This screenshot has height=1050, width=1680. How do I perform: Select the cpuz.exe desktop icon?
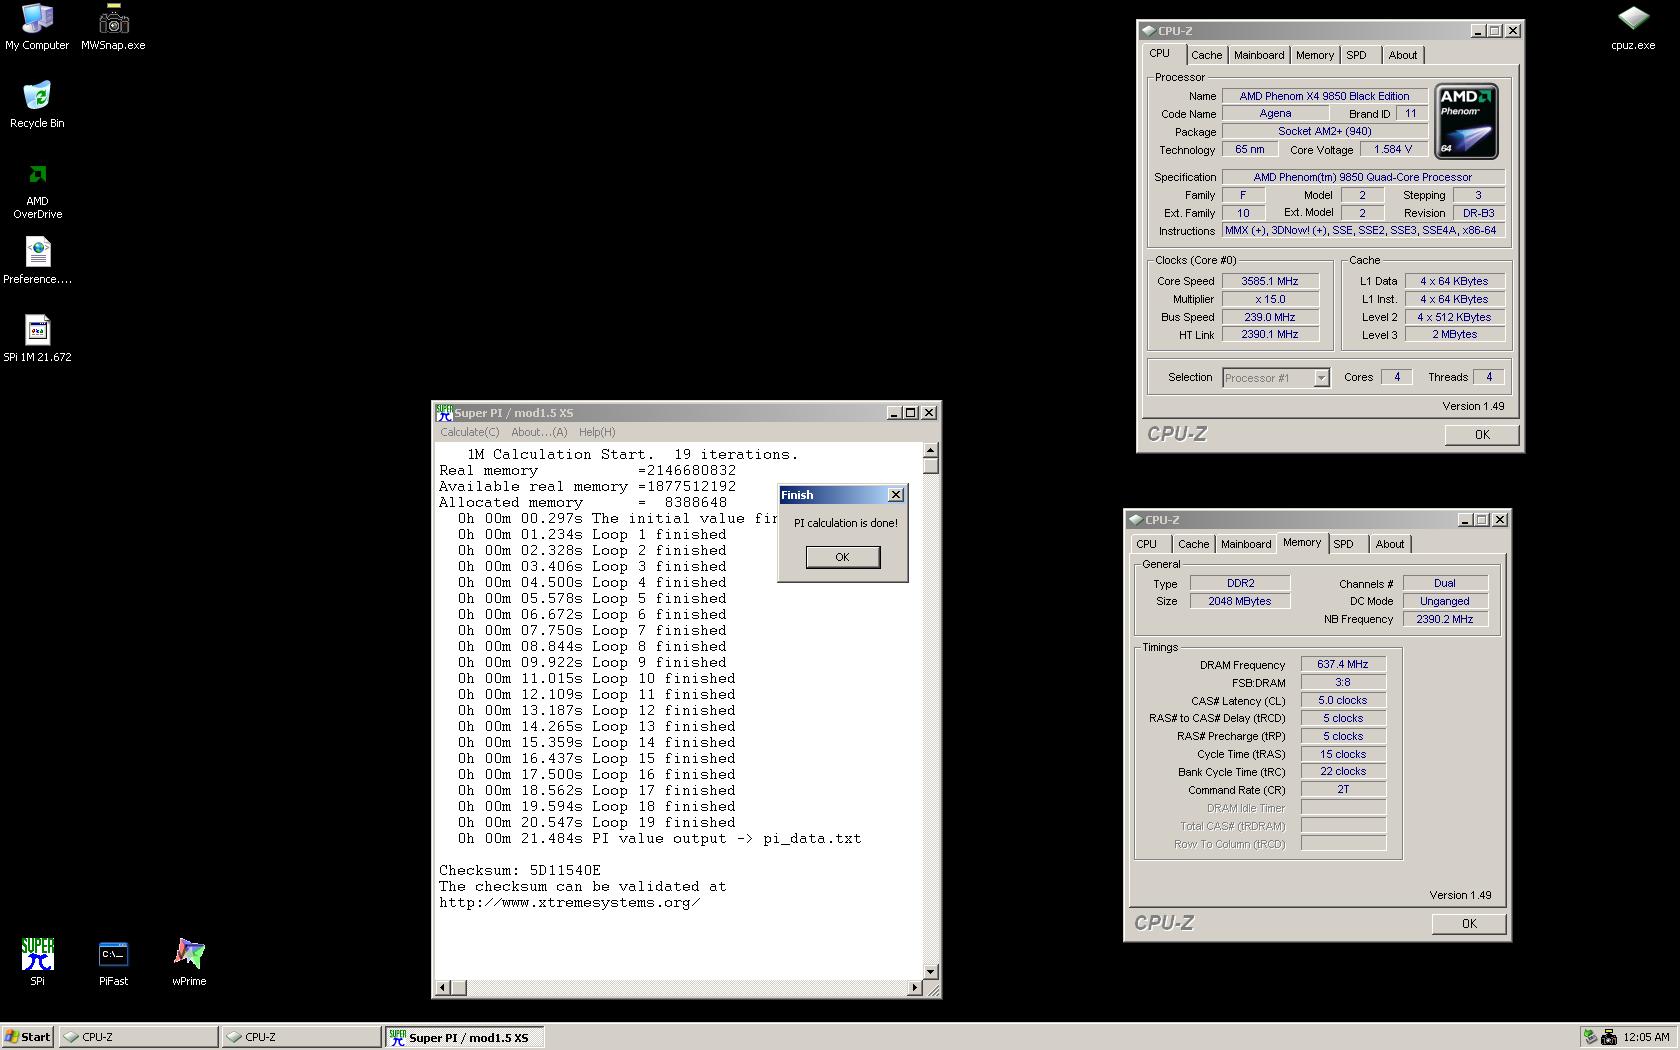click(x=1633, y=27)
